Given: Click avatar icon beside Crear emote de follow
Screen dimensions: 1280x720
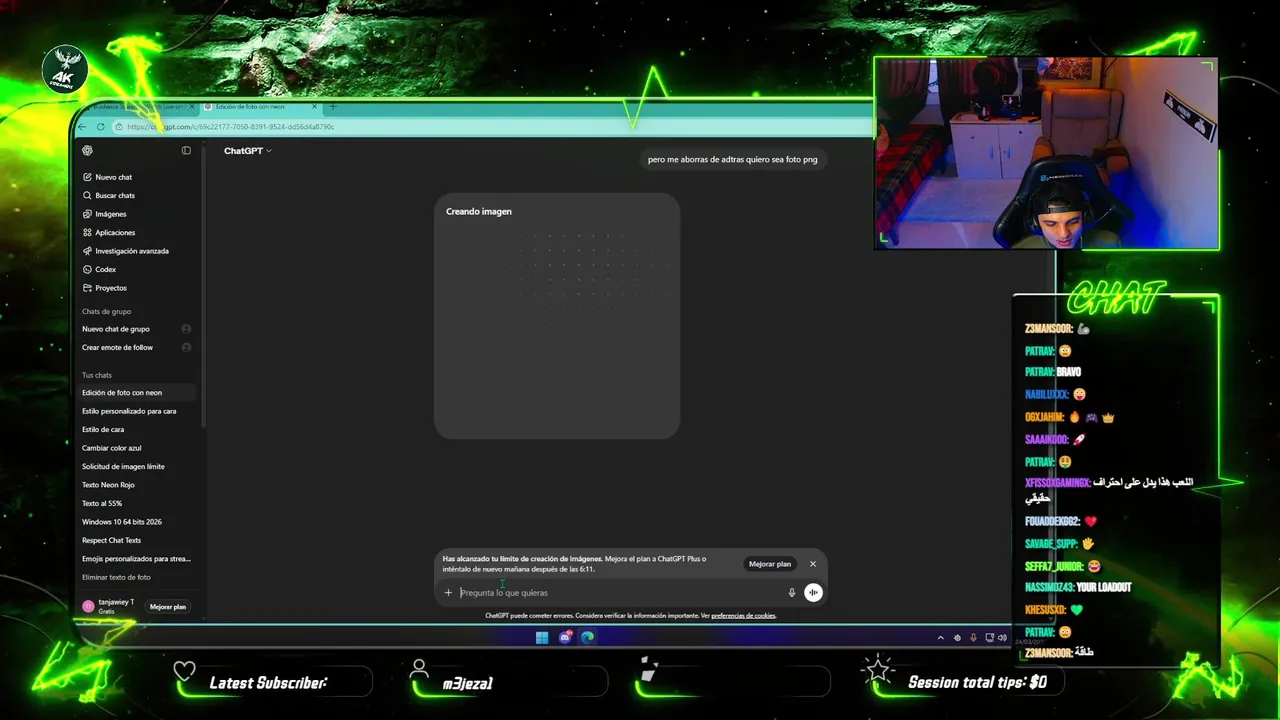Looking at the screenshot, I should click(x=186, y=348).
